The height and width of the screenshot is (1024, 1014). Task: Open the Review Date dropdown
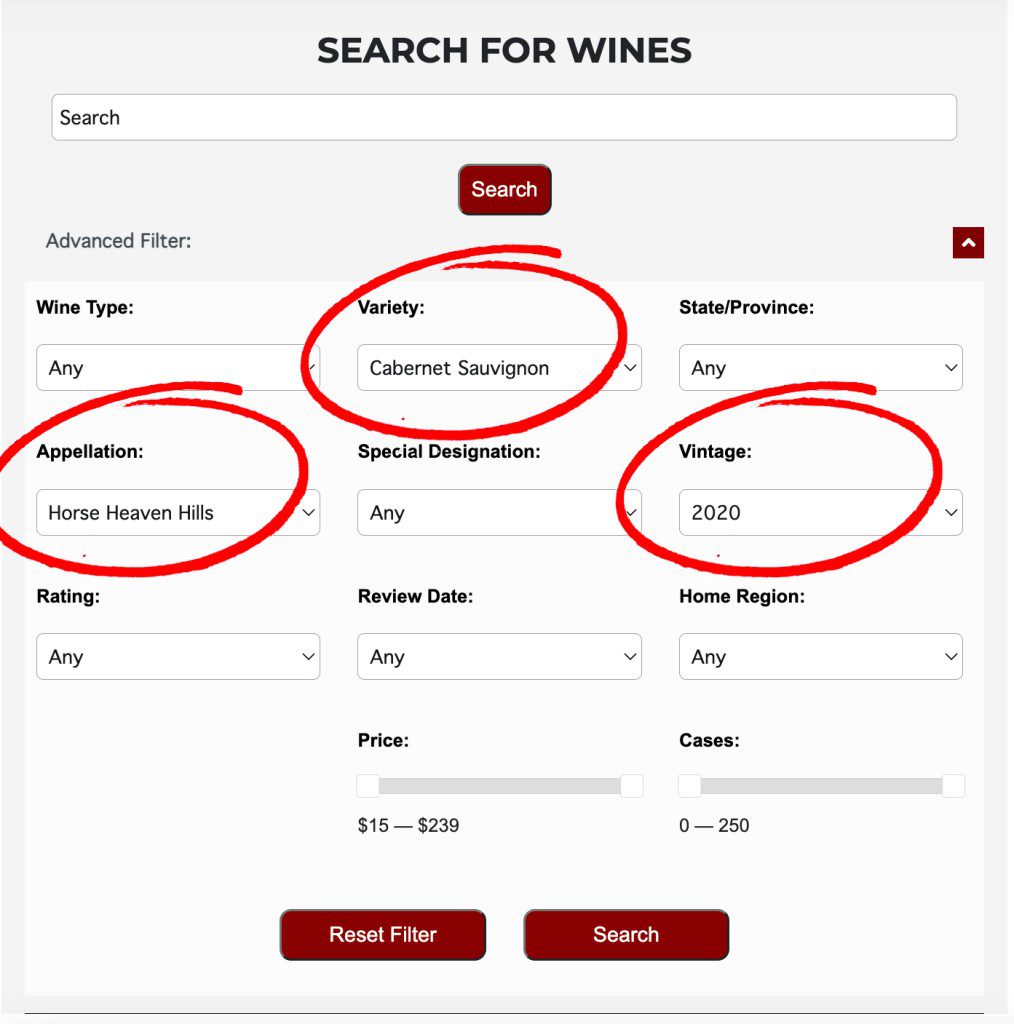(x=499, y=656)
